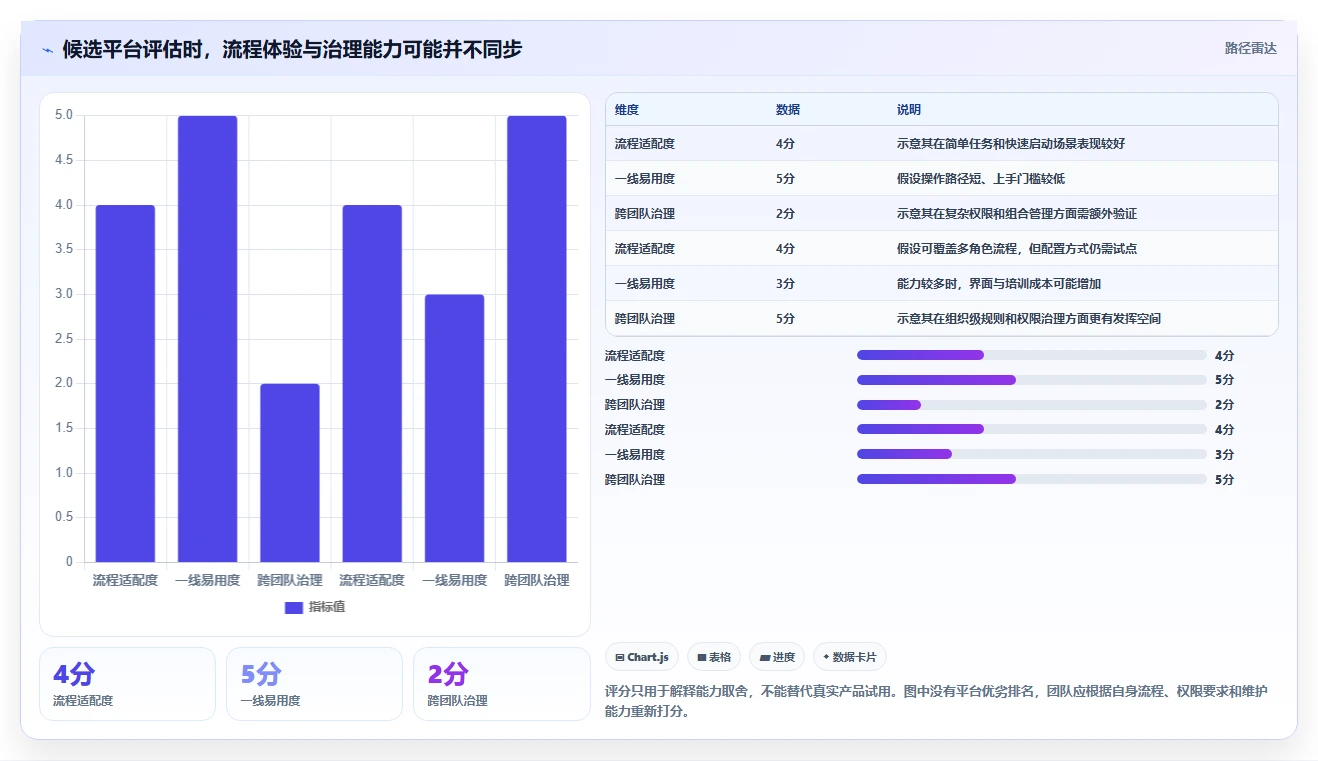The width and height of the screenshot is (1318, 761).
Task: Select the 表格 chip
Action: tap(714, 657)
